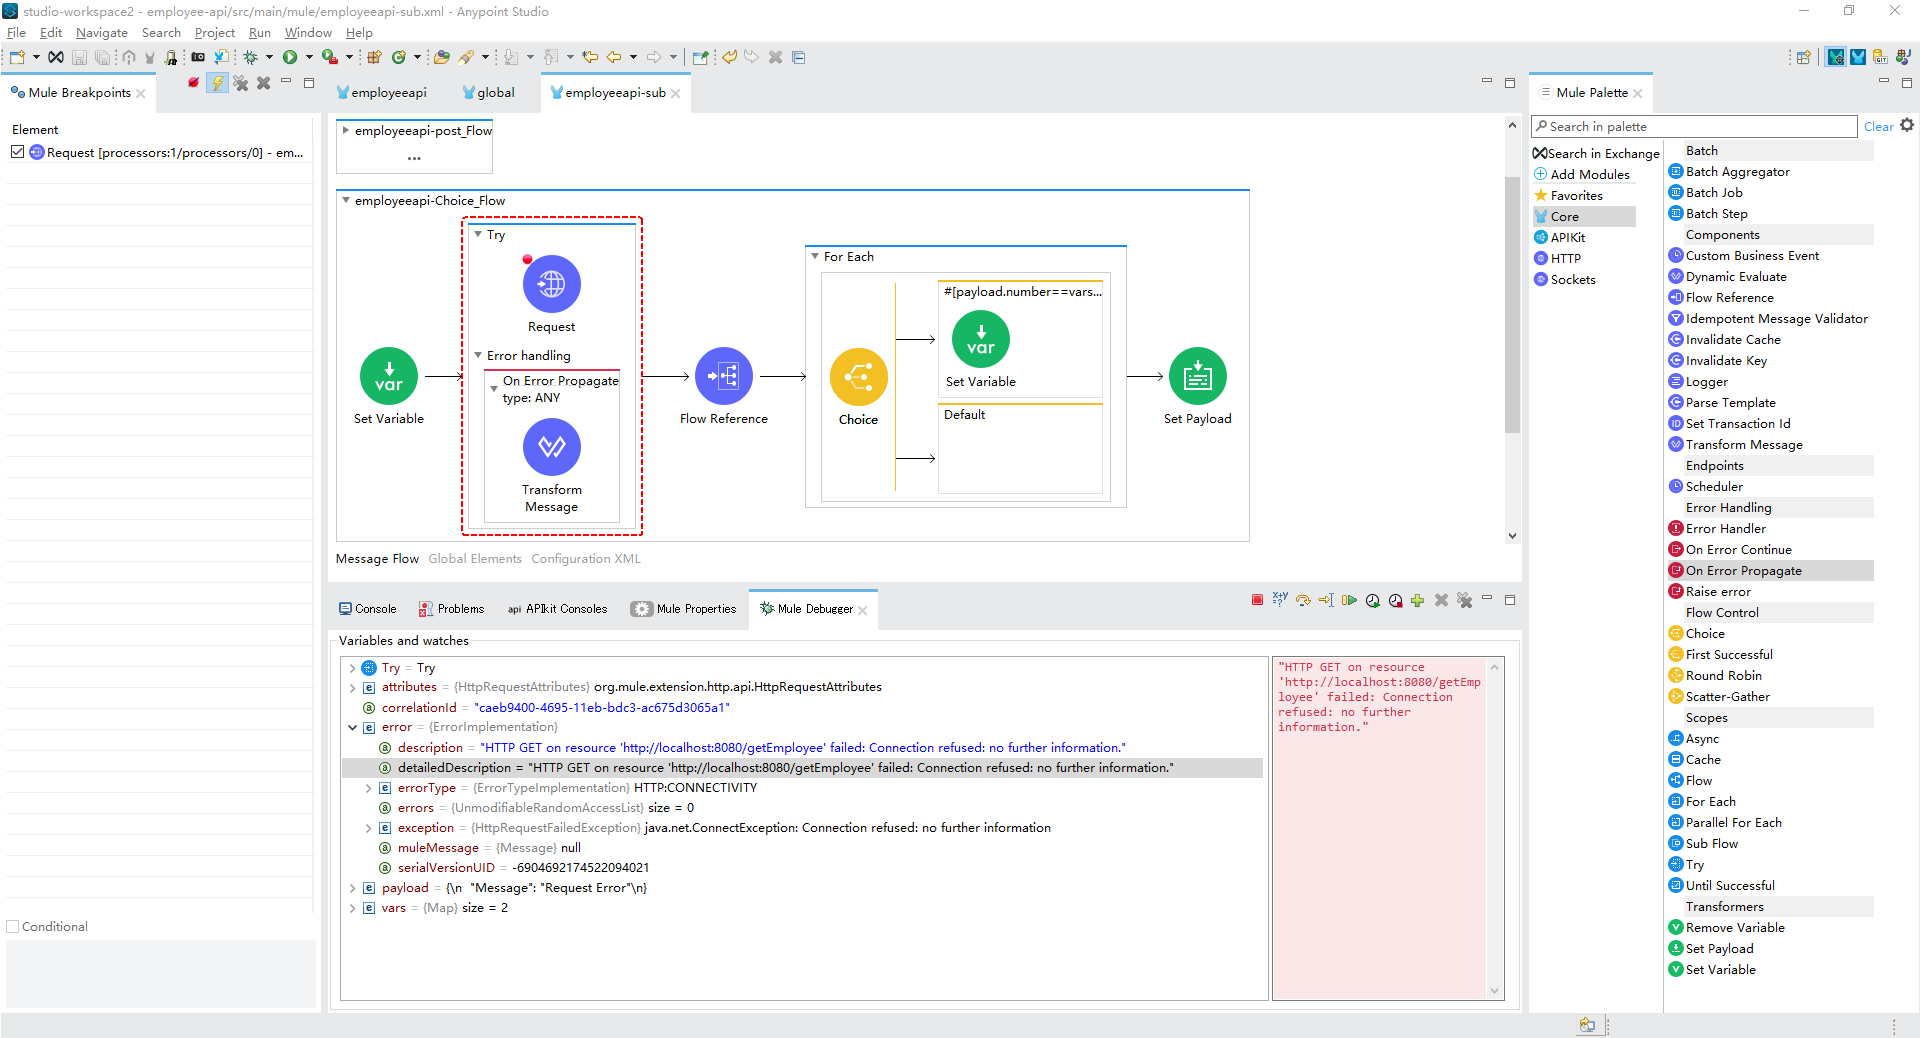The image size is (1920, 1038).
Task: Open Favorites in the palette
Action: [x=1568, y=195]
